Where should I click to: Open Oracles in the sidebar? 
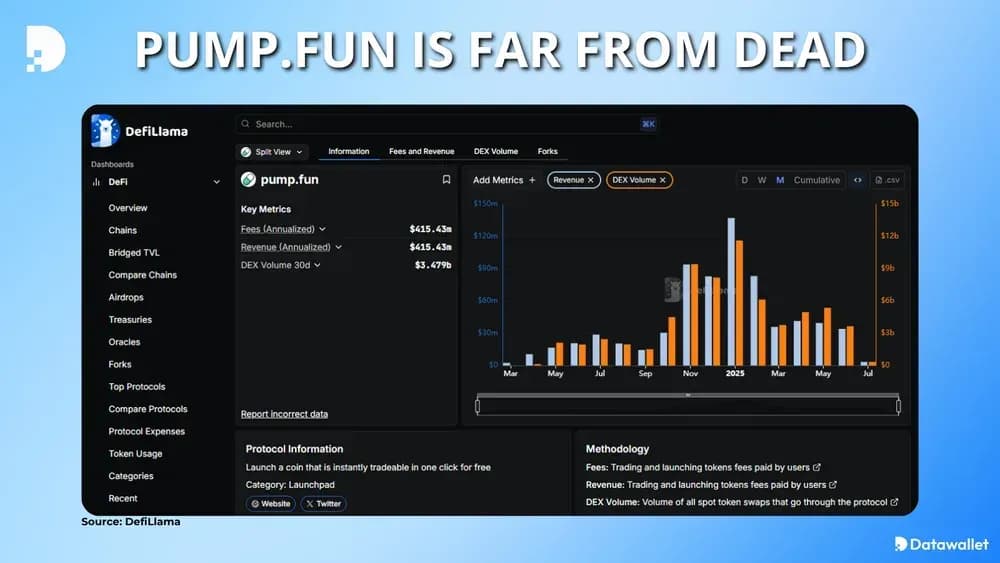124,342
